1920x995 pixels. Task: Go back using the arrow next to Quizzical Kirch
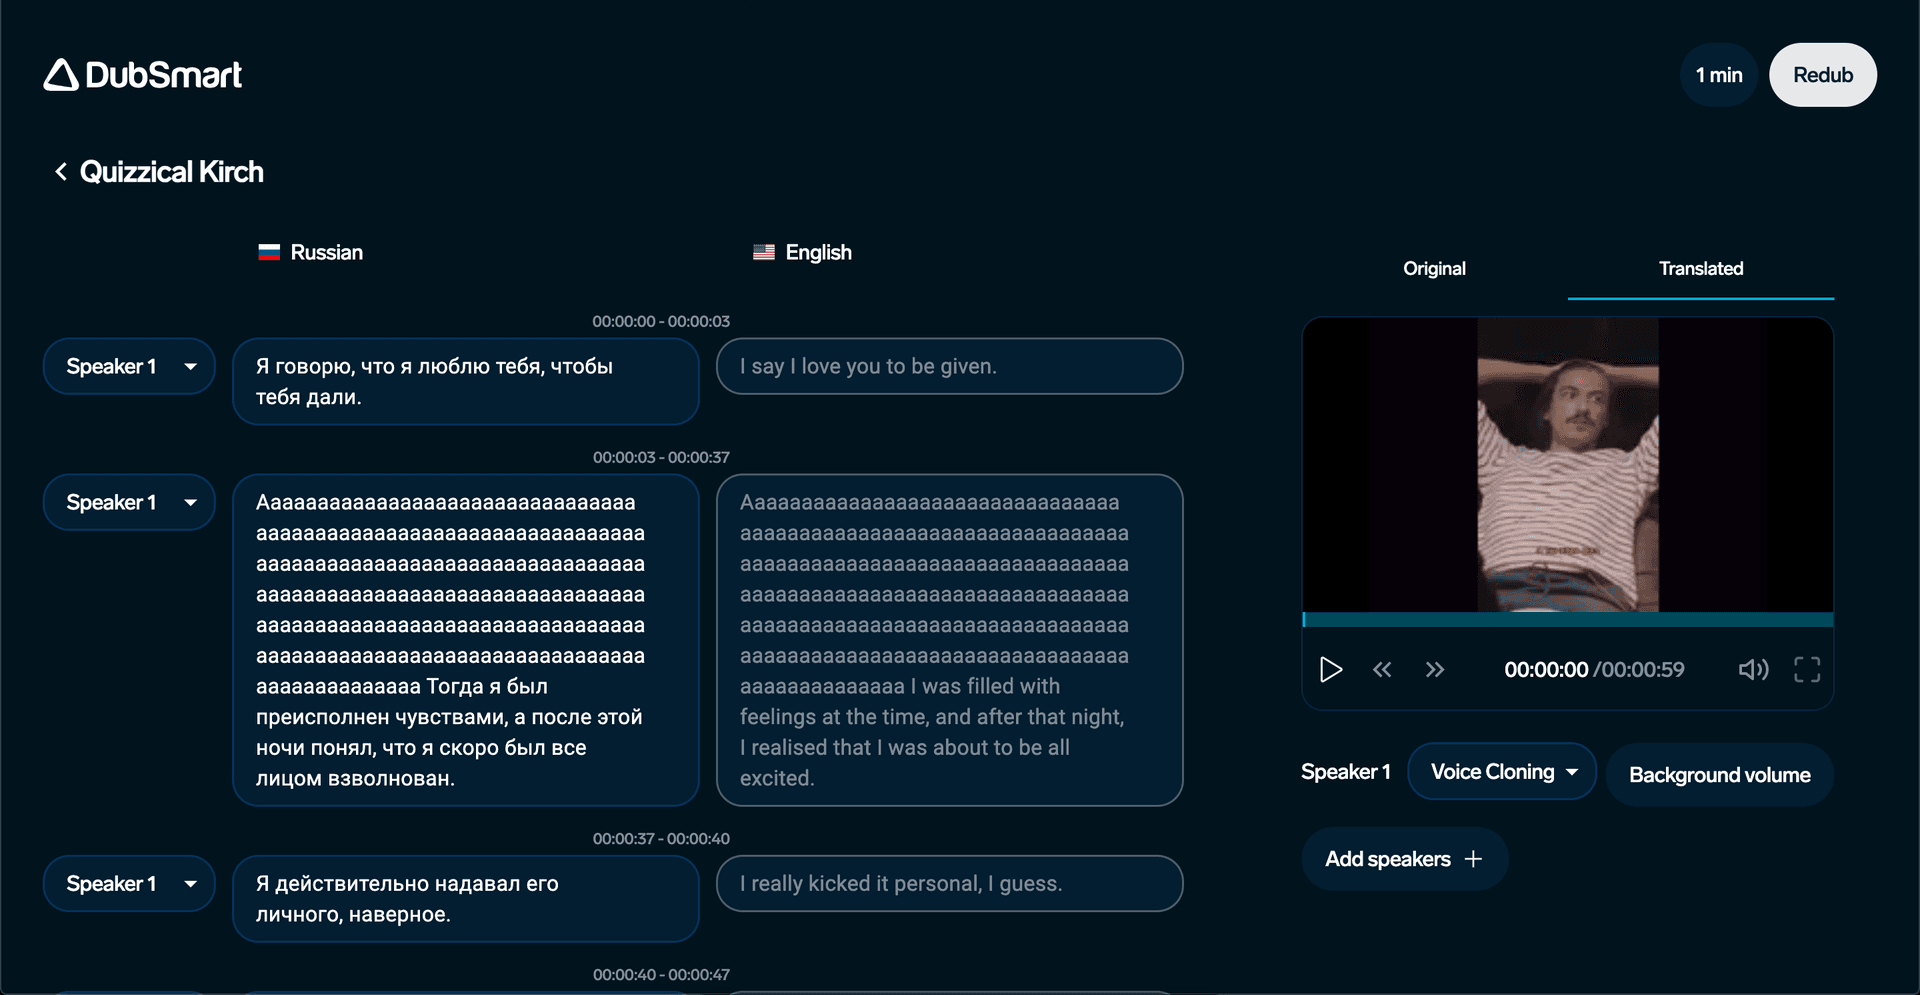[x=59, y=171]
